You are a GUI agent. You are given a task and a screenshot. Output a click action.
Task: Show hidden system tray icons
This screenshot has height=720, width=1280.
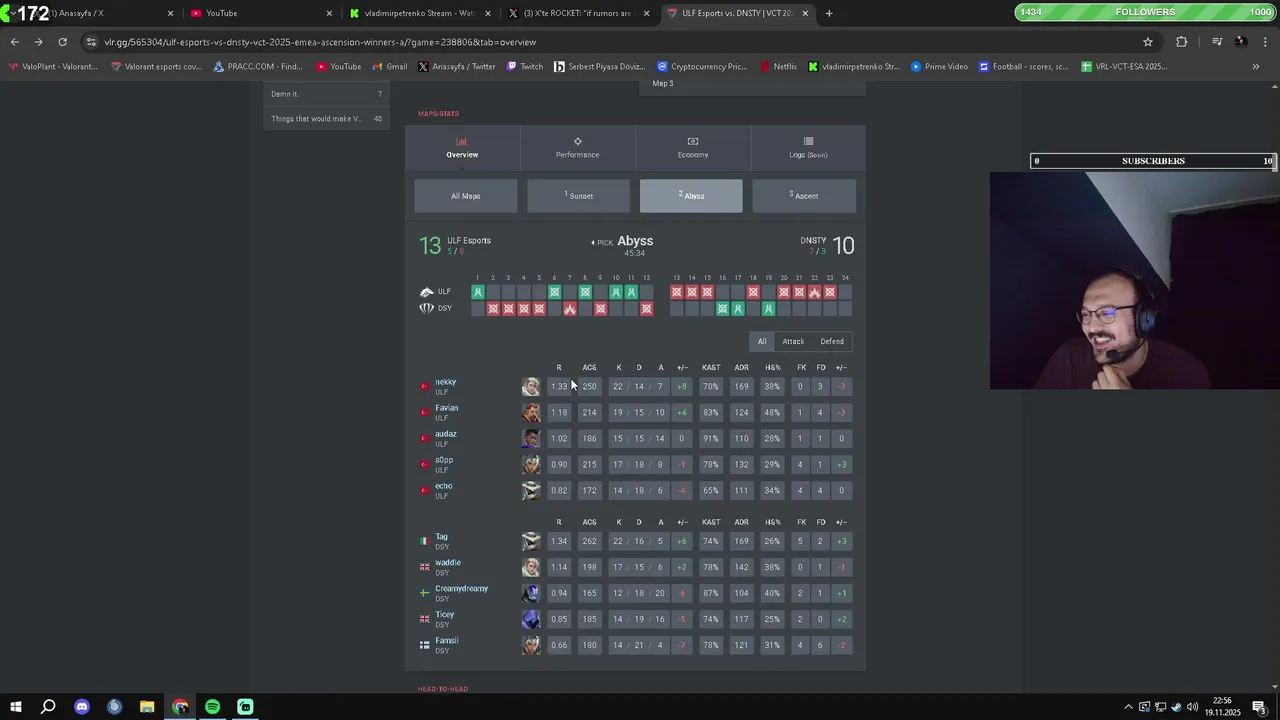tap(1128, 707)
